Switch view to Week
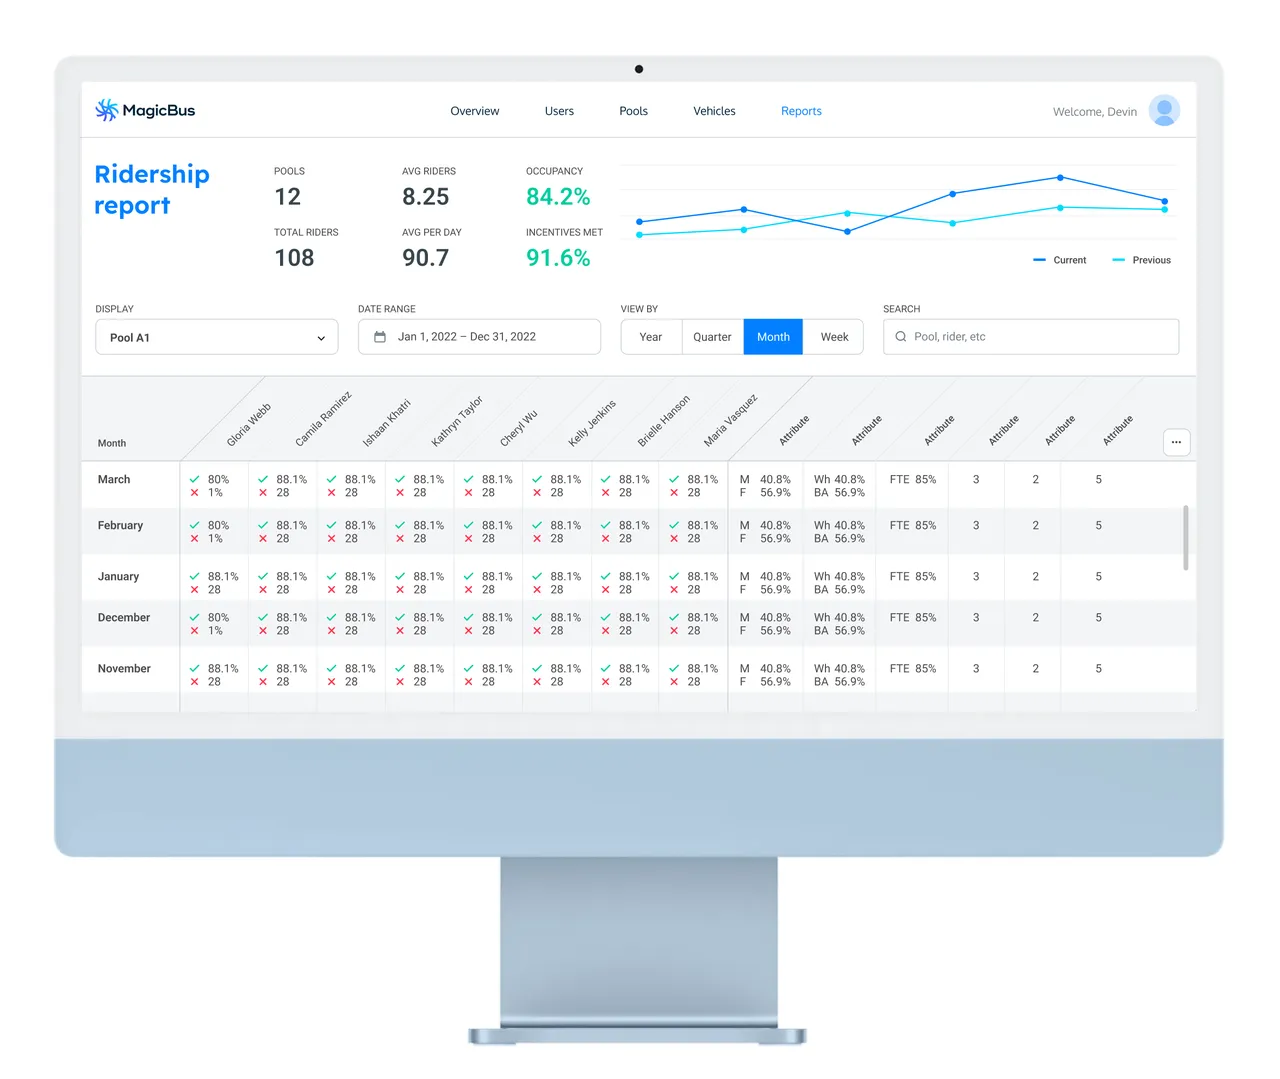Viewport: 1280px width, 1079px height. [834, 337]
